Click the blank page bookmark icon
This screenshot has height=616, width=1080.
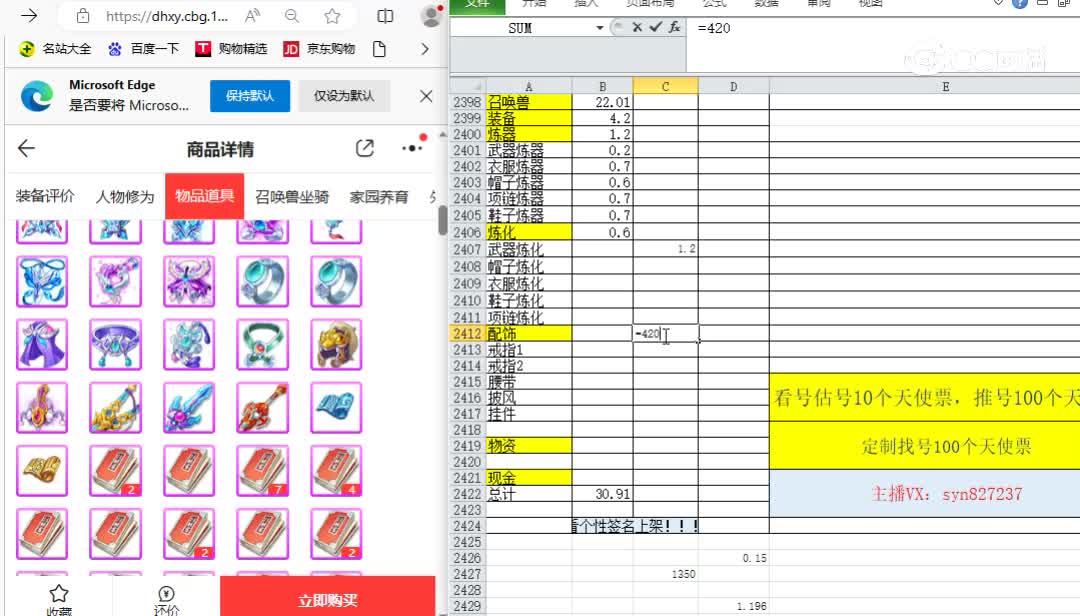379,49
